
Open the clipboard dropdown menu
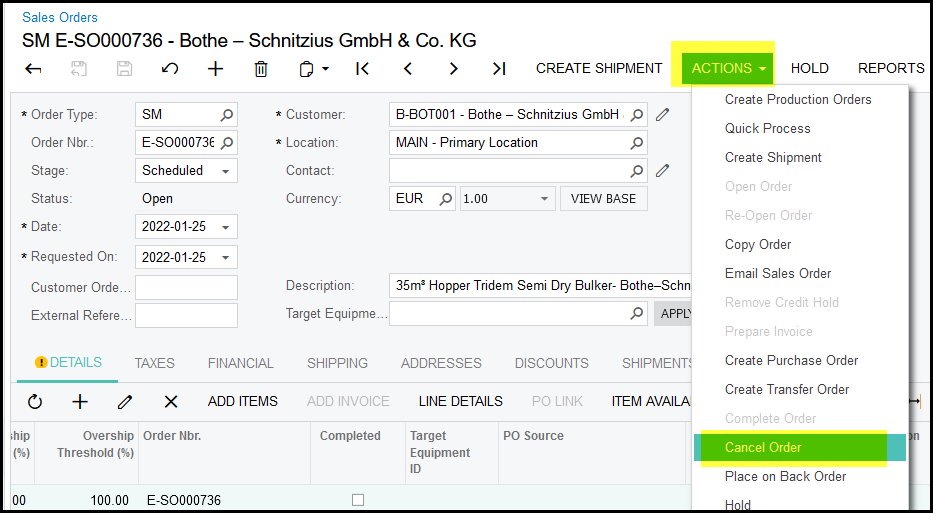[311, 69]
